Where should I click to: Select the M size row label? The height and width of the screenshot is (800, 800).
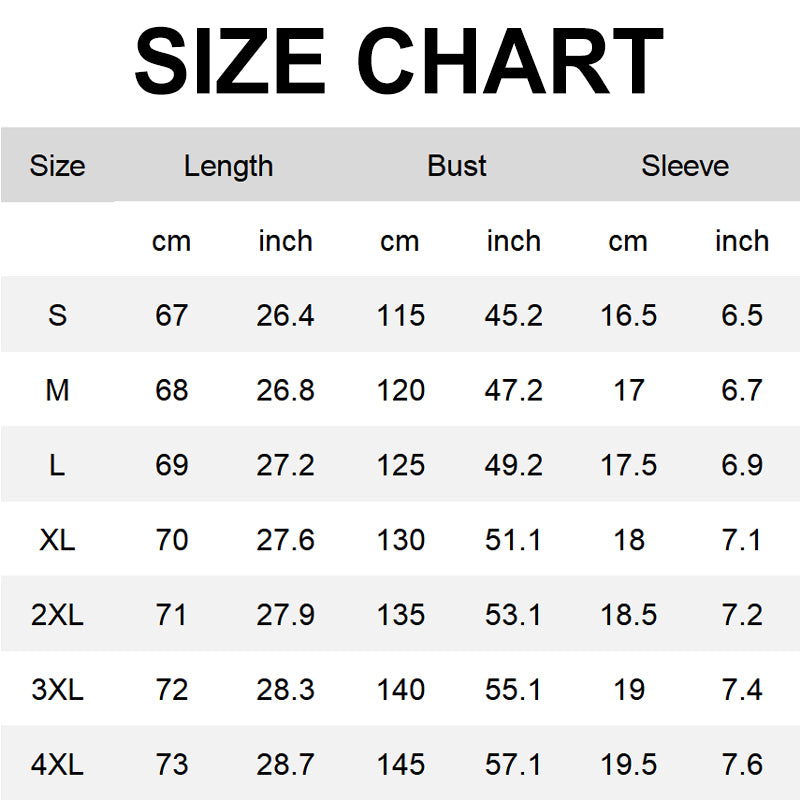pos(57,391)
